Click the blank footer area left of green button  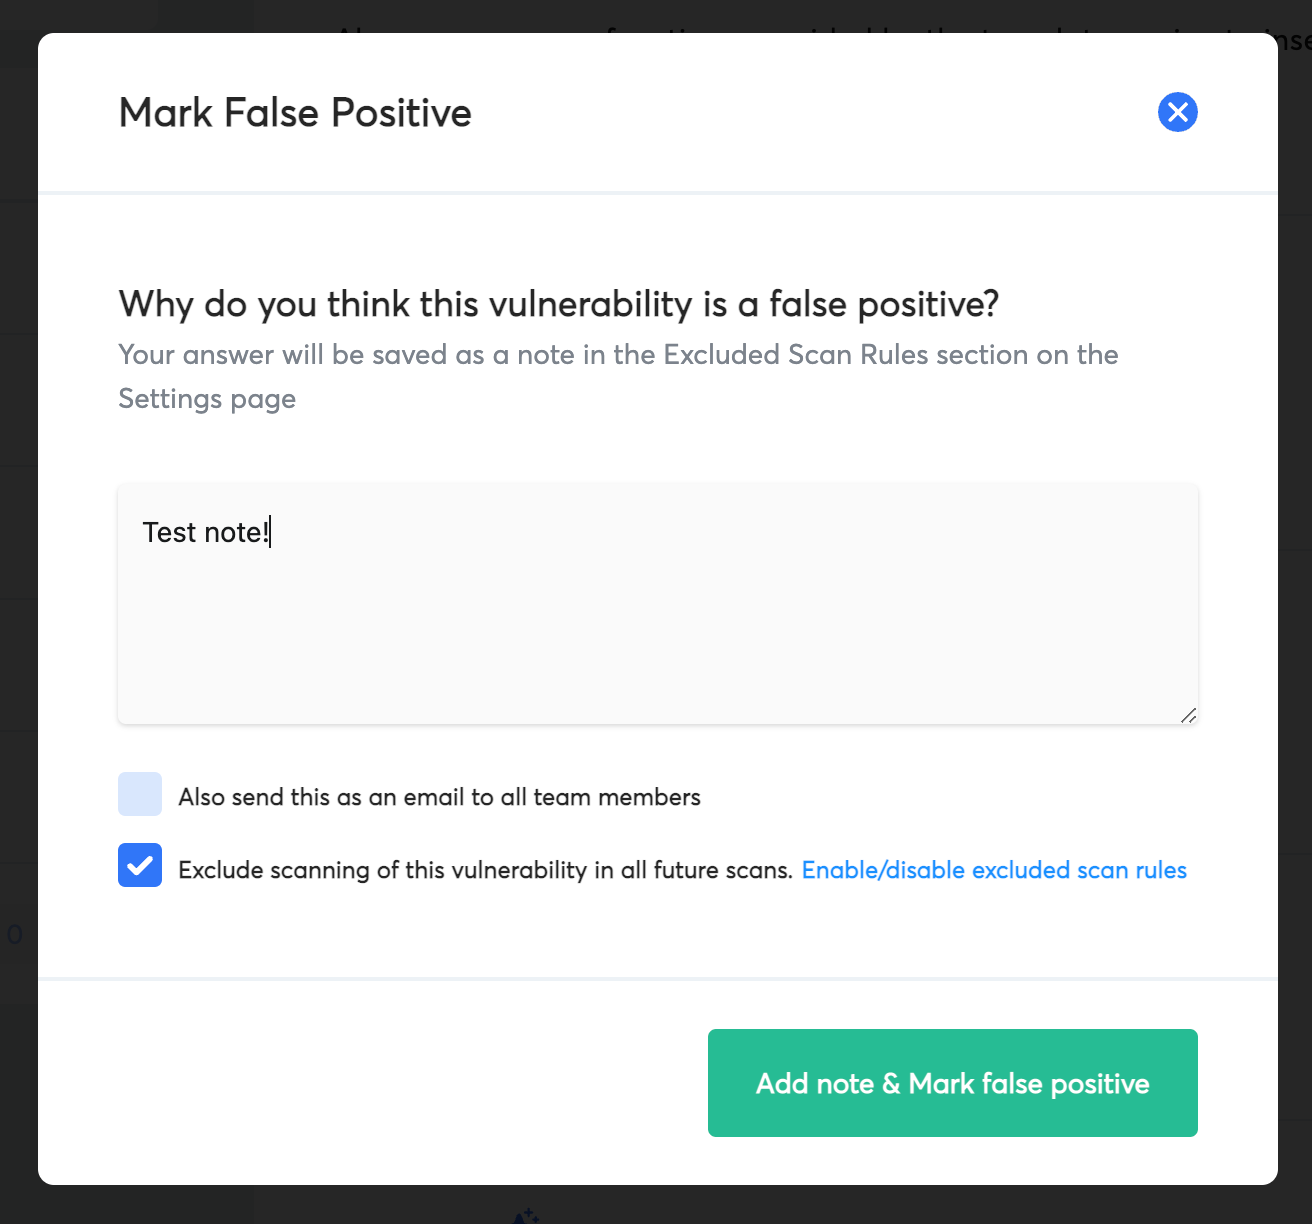pos(372,1083)
